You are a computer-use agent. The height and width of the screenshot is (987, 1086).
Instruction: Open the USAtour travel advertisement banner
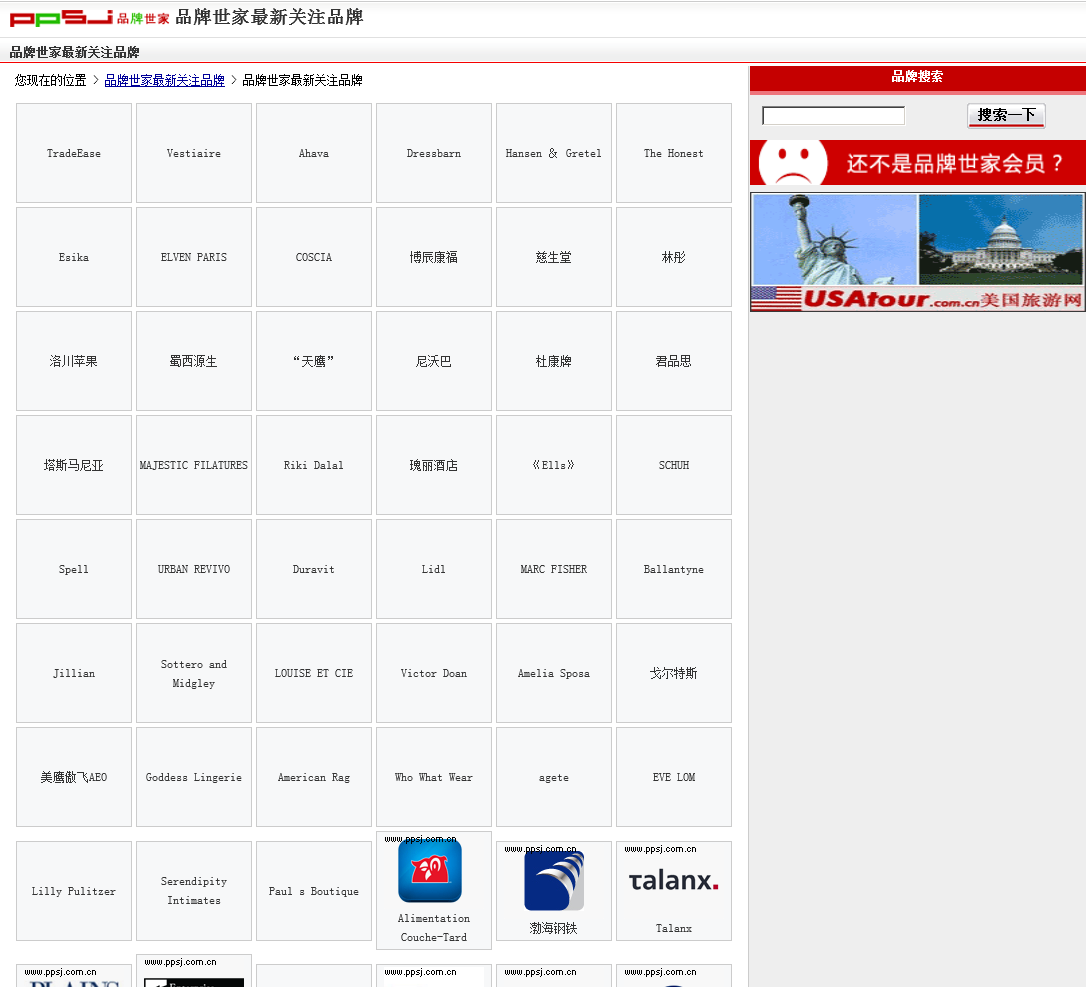(918, 252)
